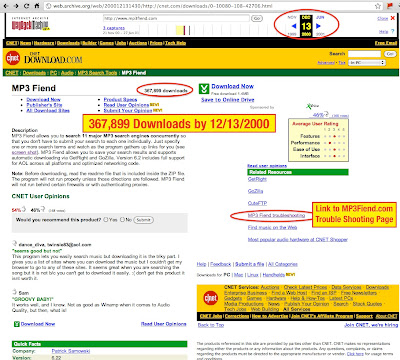This screenshot has height=360, width=400.
Task: Open All Download Sites link
Action: point(48,110)
